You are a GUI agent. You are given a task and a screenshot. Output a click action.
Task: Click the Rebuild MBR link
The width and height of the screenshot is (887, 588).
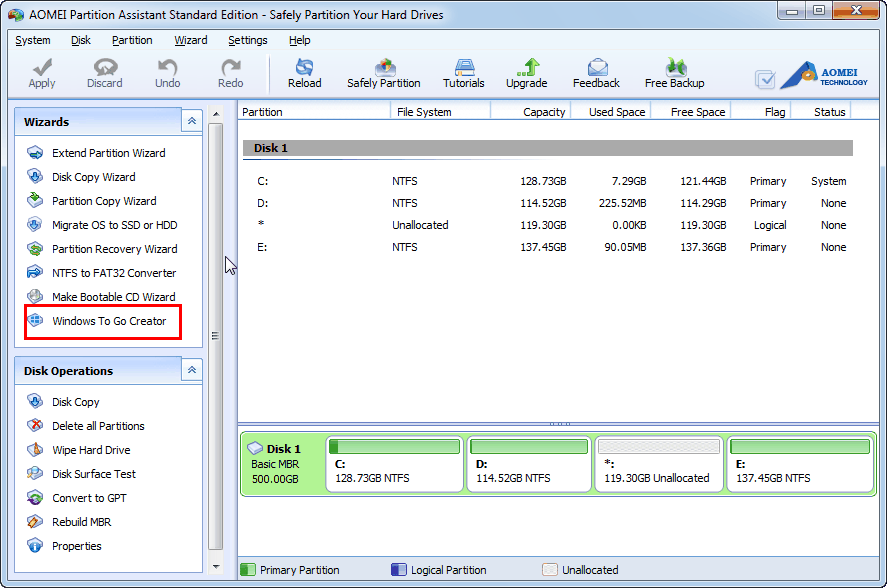(81, 522)
